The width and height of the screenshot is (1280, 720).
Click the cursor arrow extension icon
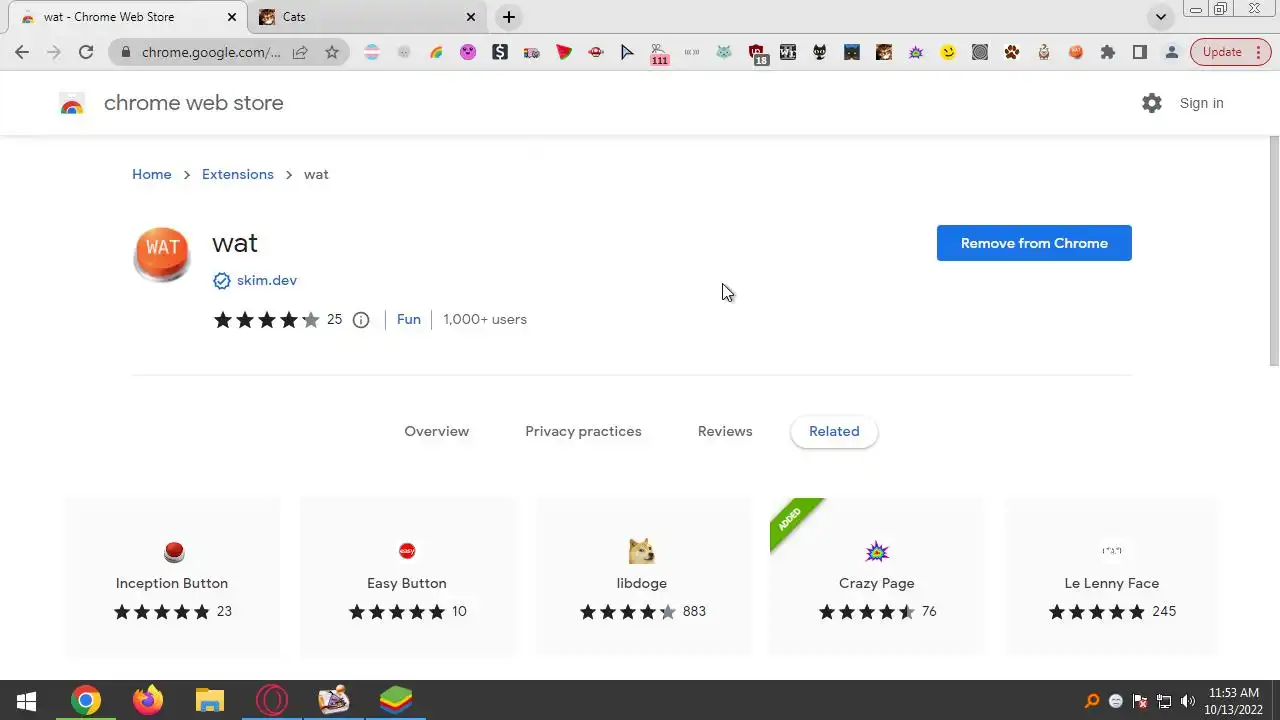(628, 52)
